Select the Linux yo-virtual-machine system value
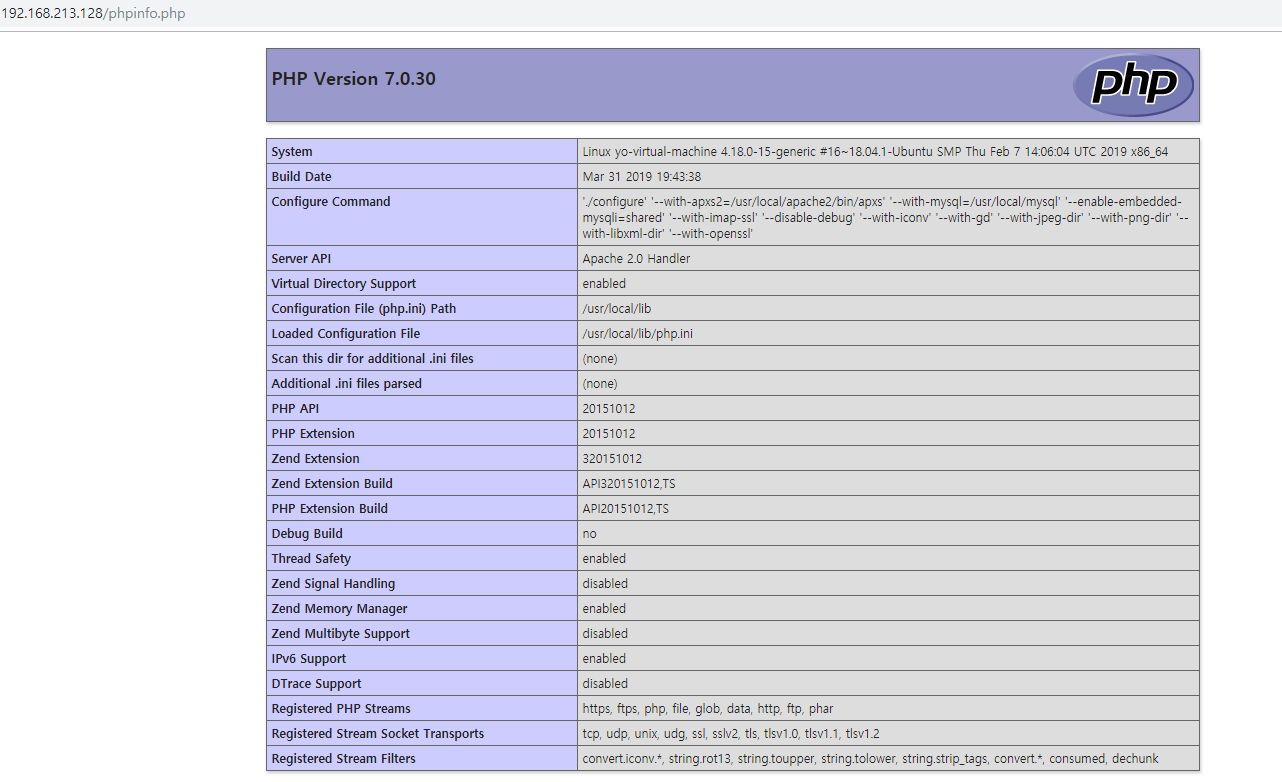This screenshot has width=1282, height=782. (875, 152)
